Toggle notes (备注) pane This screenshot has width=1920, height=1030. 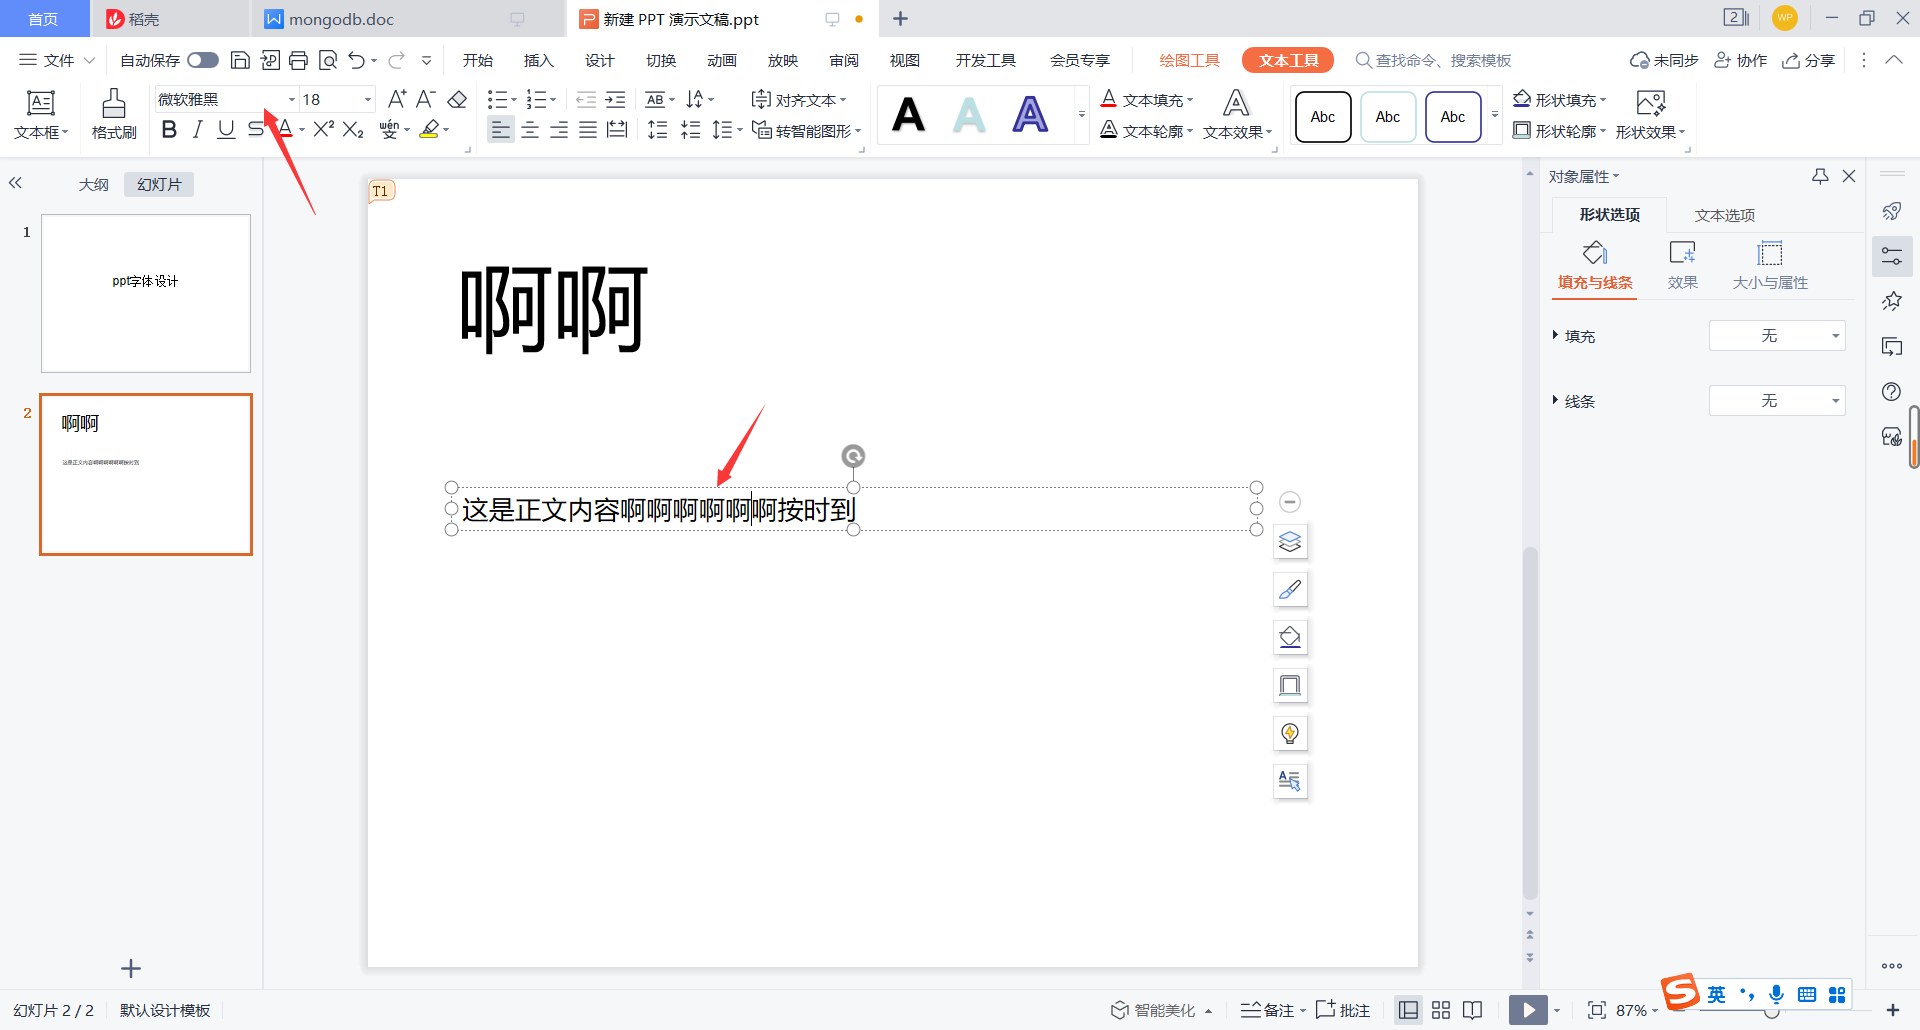(1267, 1010)
